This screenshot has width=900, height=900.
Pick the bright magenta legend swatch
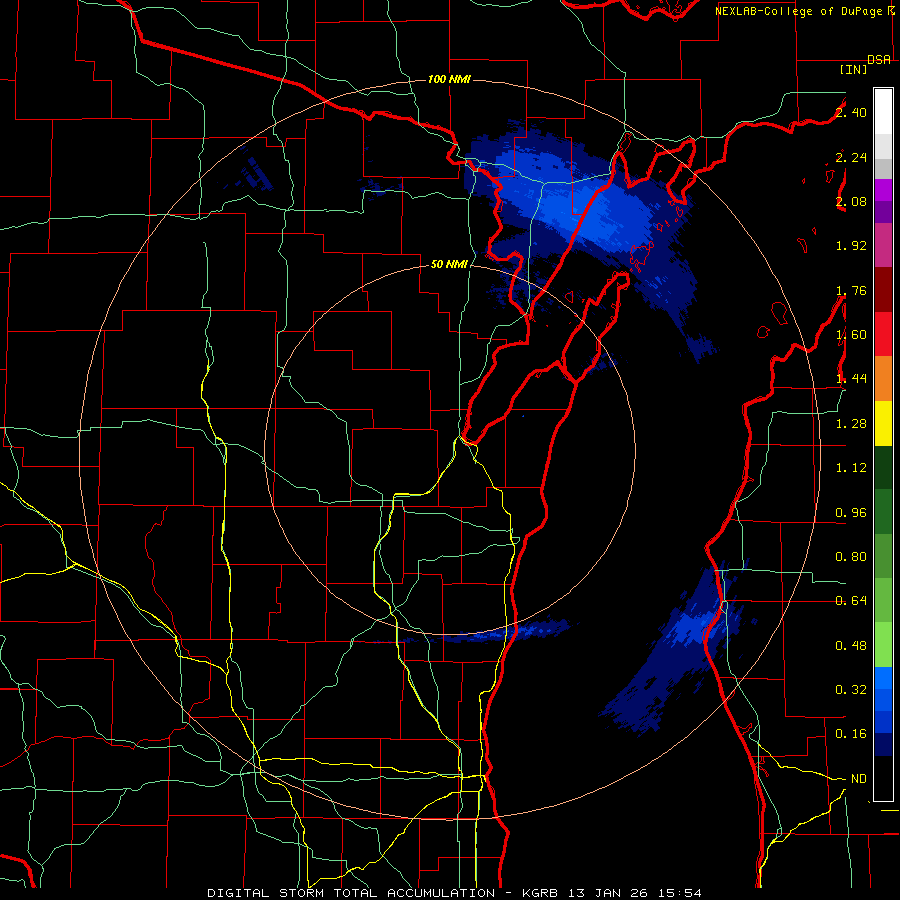[883, 189]
